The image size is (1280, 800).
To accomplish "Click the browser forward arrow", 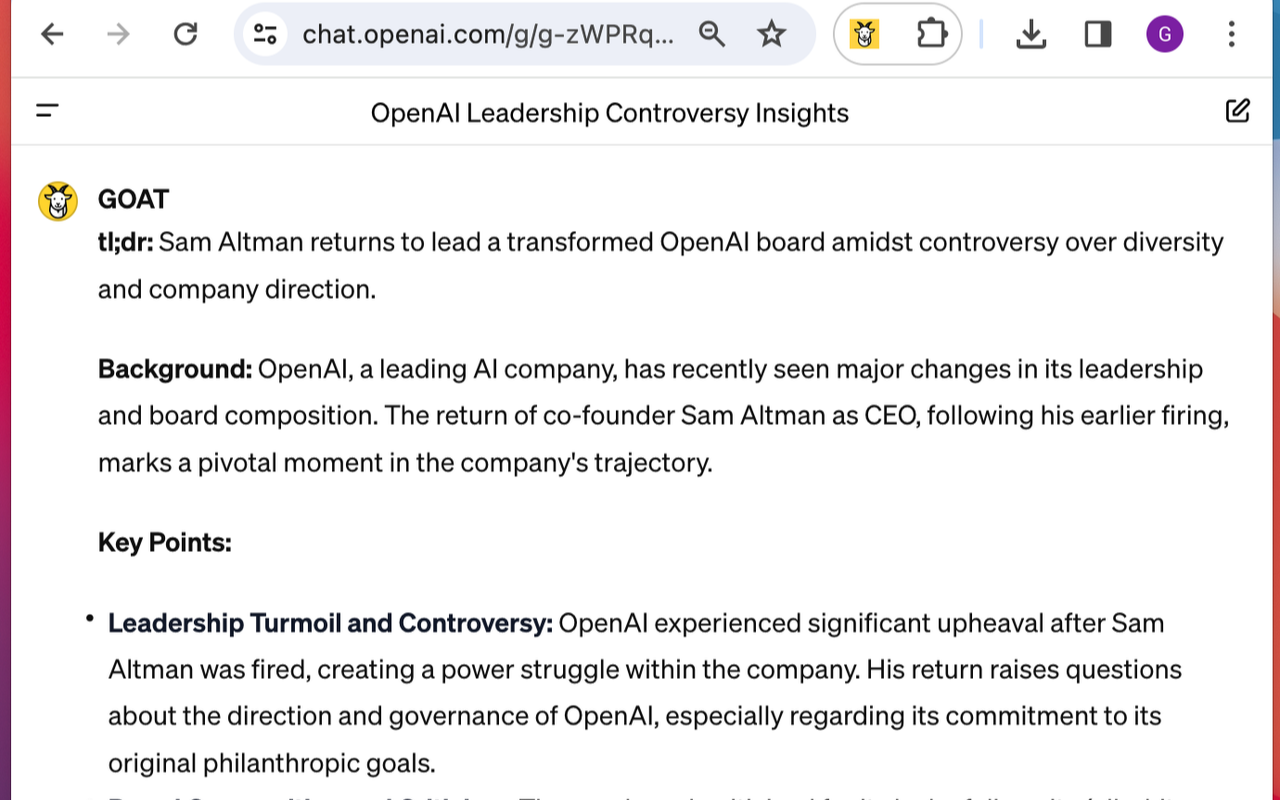I will click(118, 35).
